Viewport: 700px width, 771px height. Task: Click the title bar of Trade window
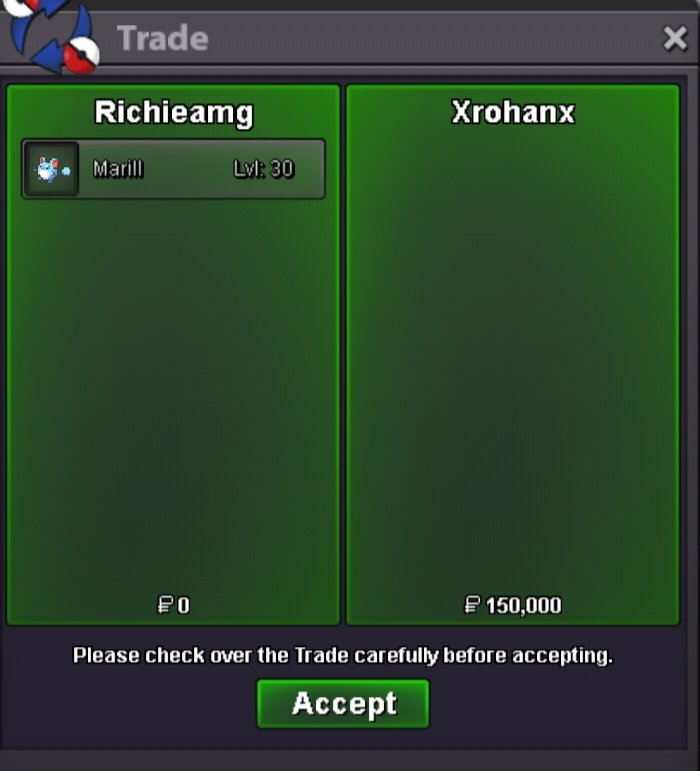click(x=383, y=38)
